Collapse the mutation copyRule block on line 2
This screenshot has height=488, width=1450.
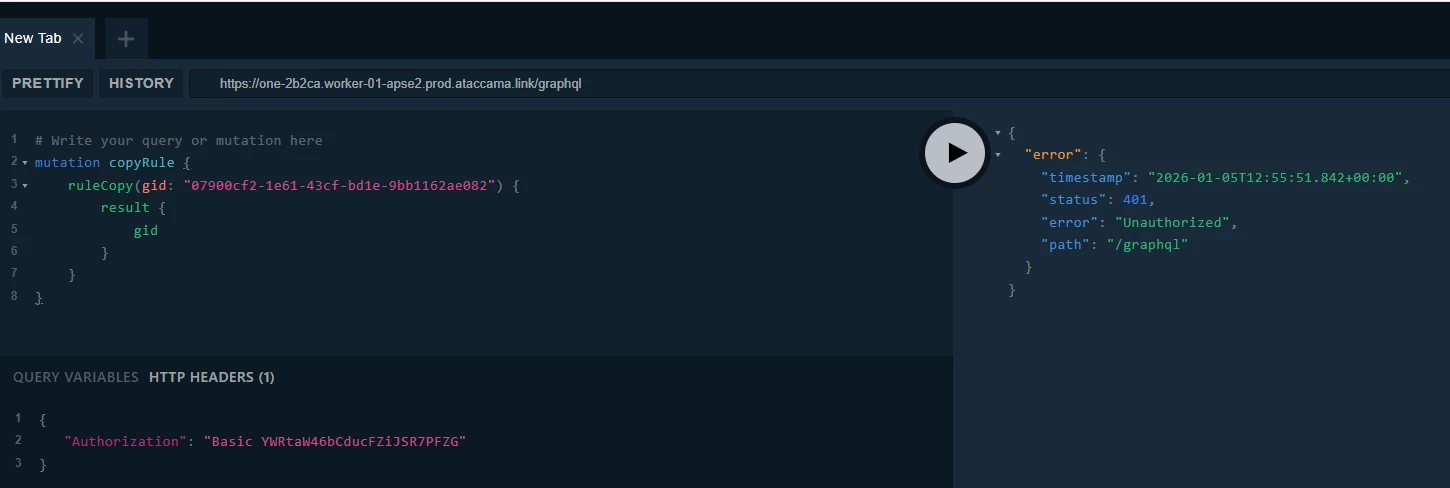[x=25, y=163]
